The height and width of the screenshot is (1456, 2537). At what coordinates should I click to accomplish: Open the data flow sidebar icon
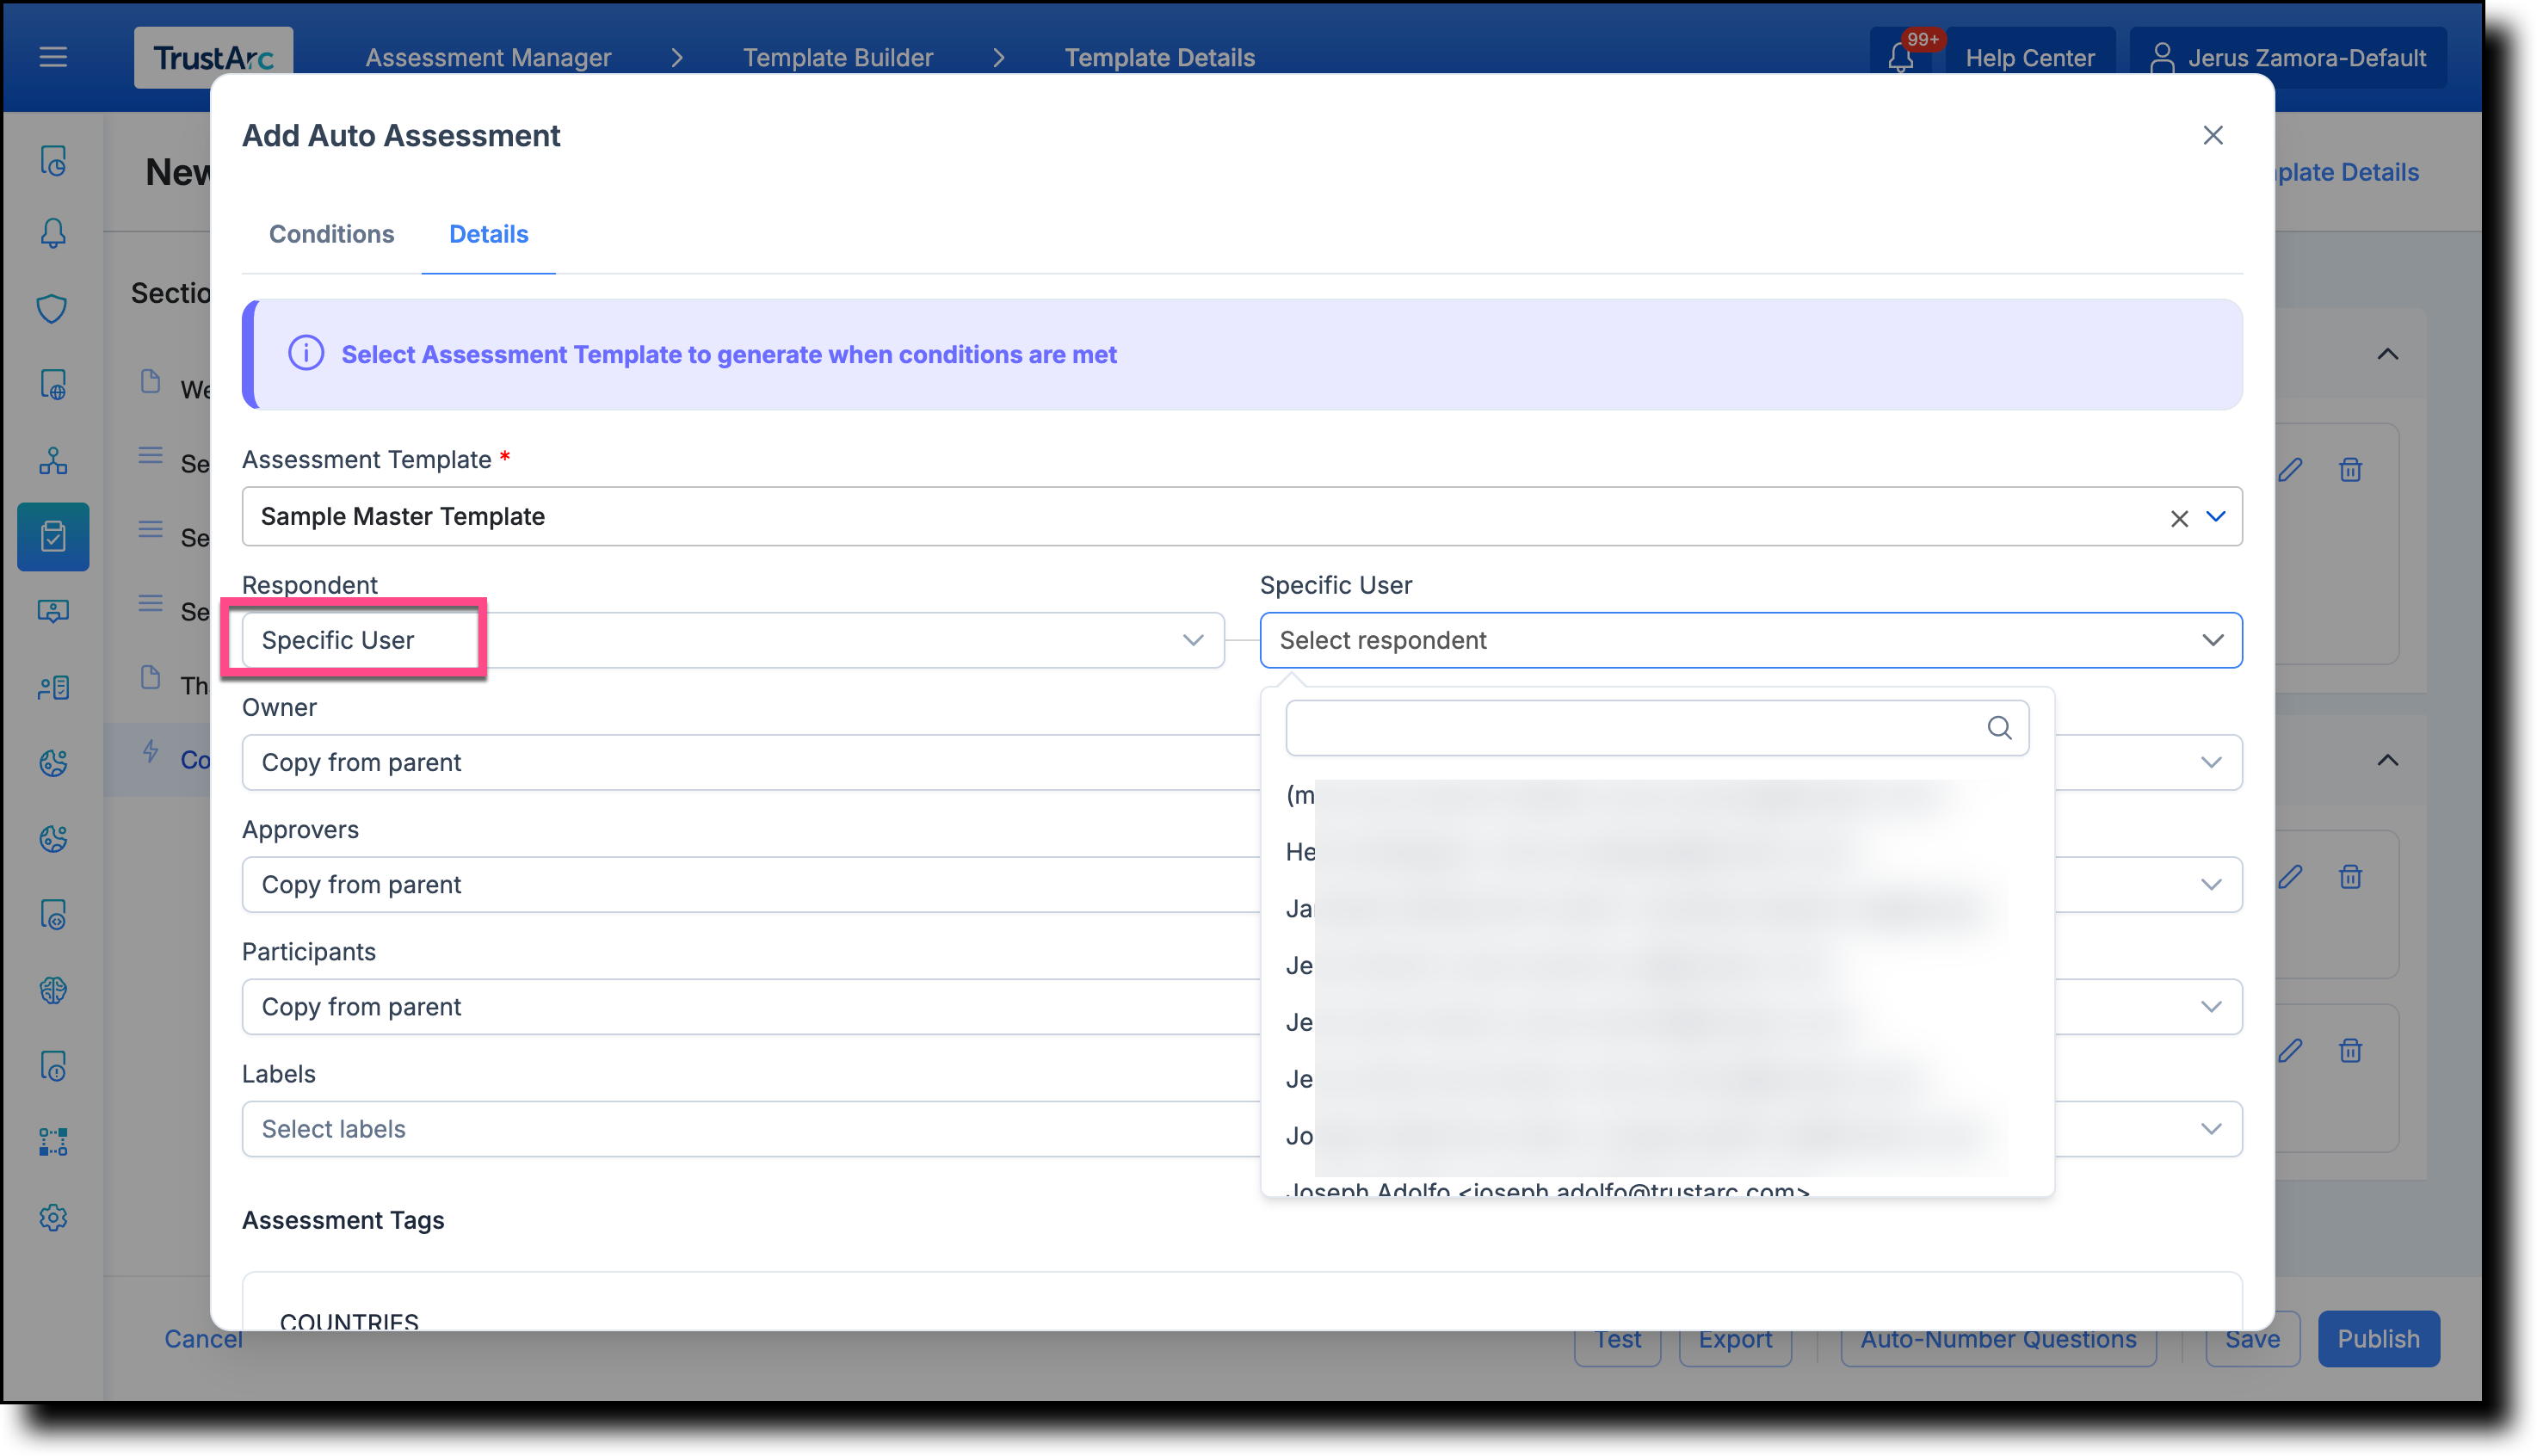pyautogui.click(x=53, y=1141)
